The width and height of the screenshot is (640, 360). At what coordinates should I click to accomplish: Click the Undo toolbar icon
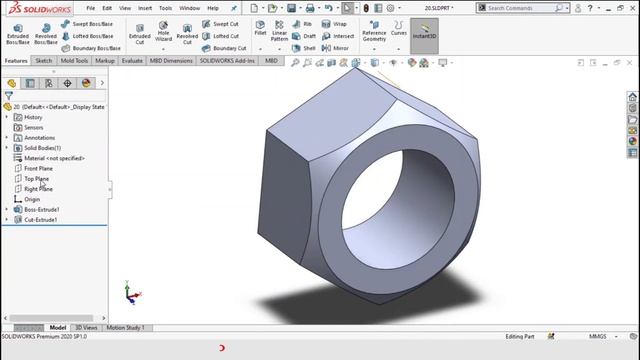[329, 8]
